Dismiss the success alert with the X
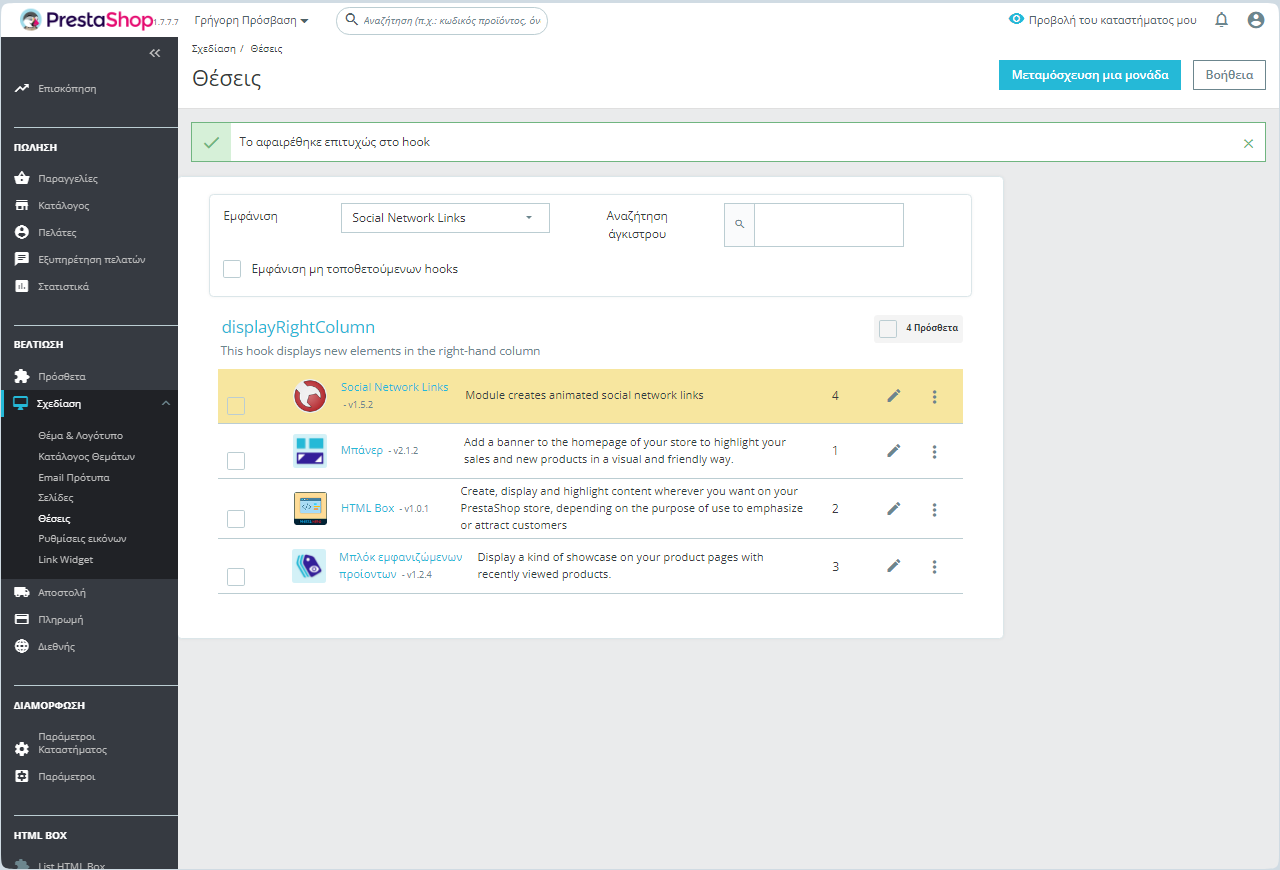1280x870 pixels. [1248, 143]
